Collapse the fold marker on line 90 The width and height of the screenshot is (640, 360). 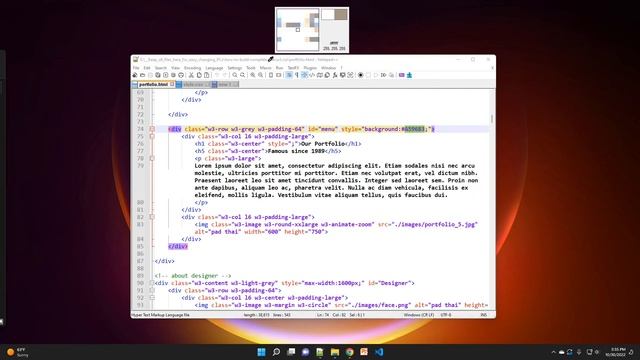coord(152,283)
